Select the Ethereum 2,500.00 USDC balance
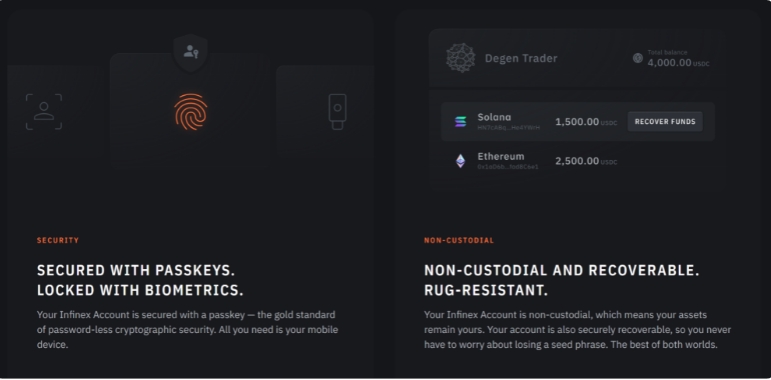 pyautogui.click(x=586, y=161)
